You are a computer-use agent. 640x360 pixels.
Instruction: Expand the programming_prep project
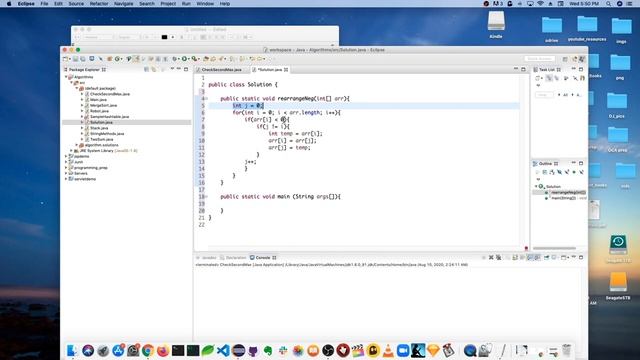(66, 168)
